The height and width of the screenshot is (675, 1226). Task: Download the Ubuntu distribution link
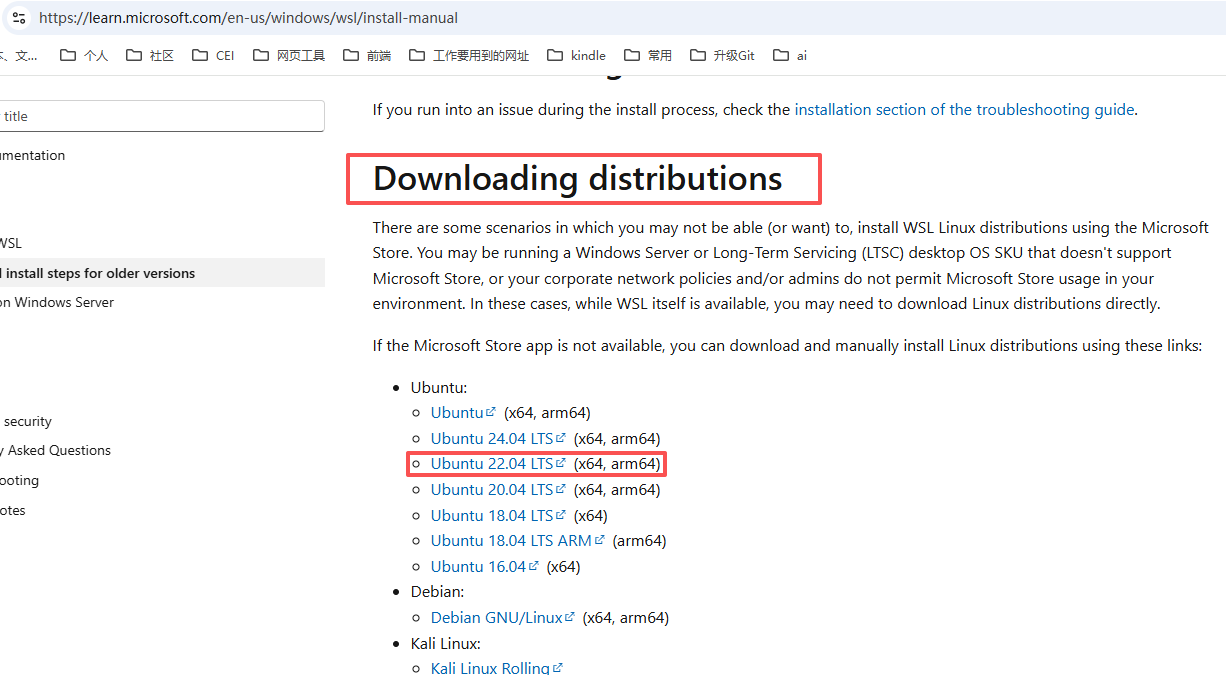click(463, 413)
